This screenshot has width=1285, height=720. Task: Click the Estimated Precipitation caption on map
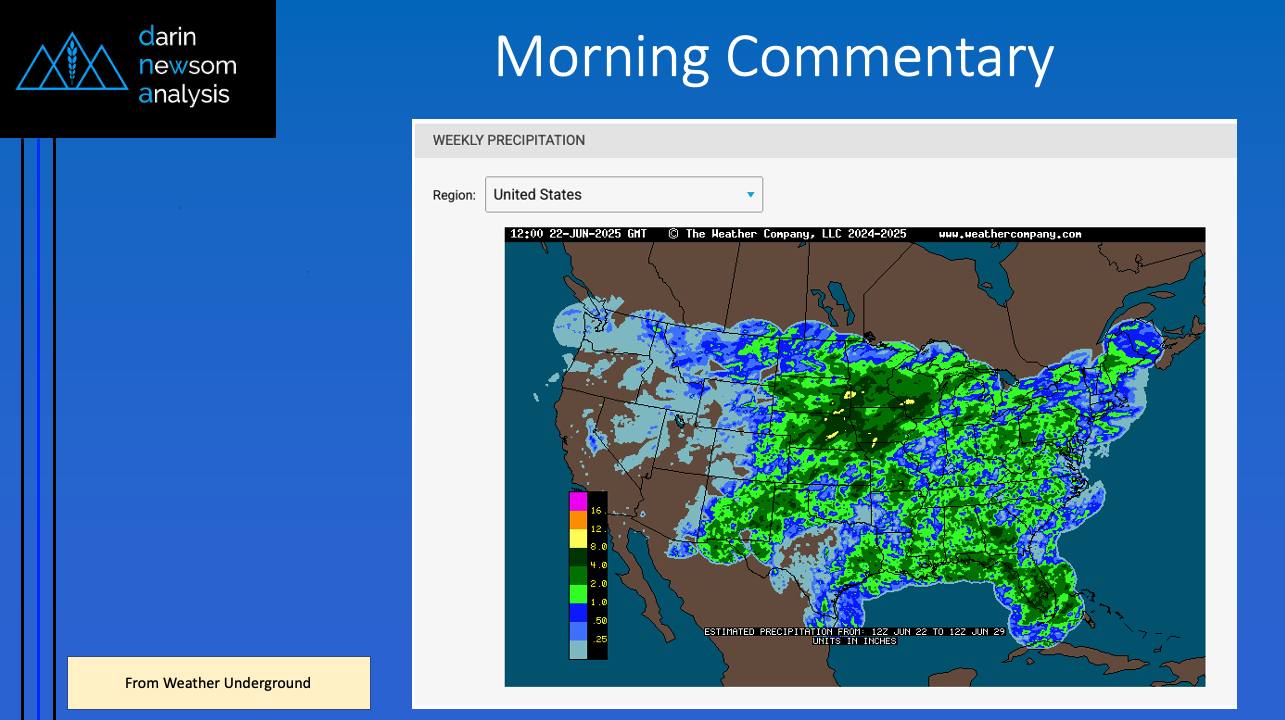854,632
